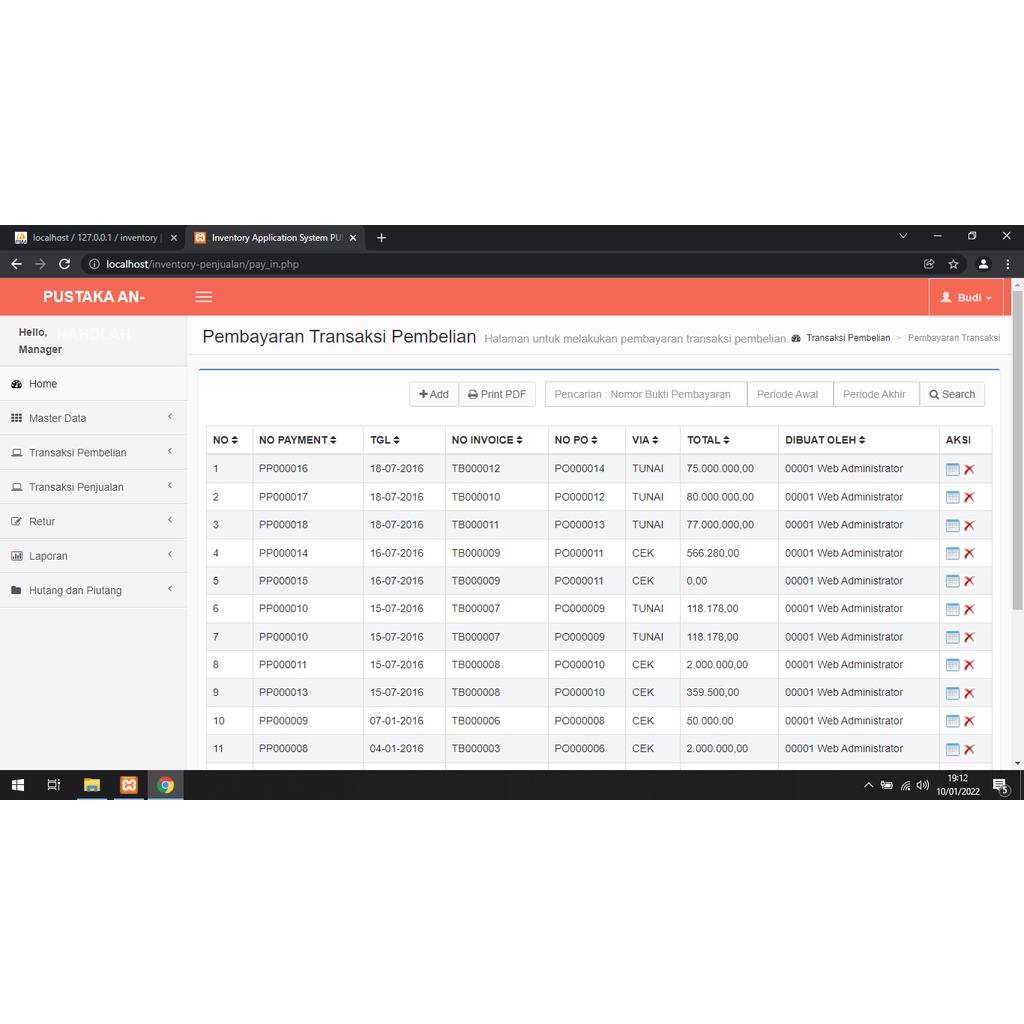Delete payment PP000018 with red X
This screenshot has width=1024, height=1024.
tap(969, 525)
